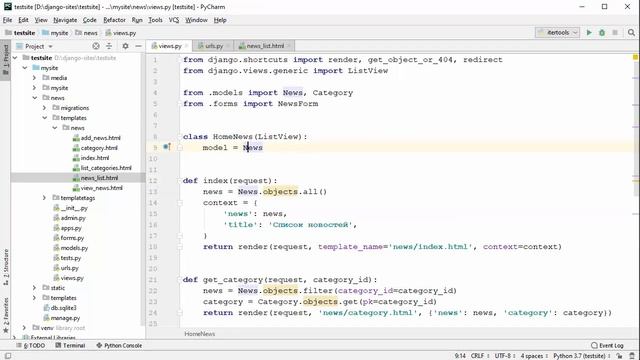Click the Stop square icon
This screenshot has width=640, height=360.
click(x=615, y=33)
